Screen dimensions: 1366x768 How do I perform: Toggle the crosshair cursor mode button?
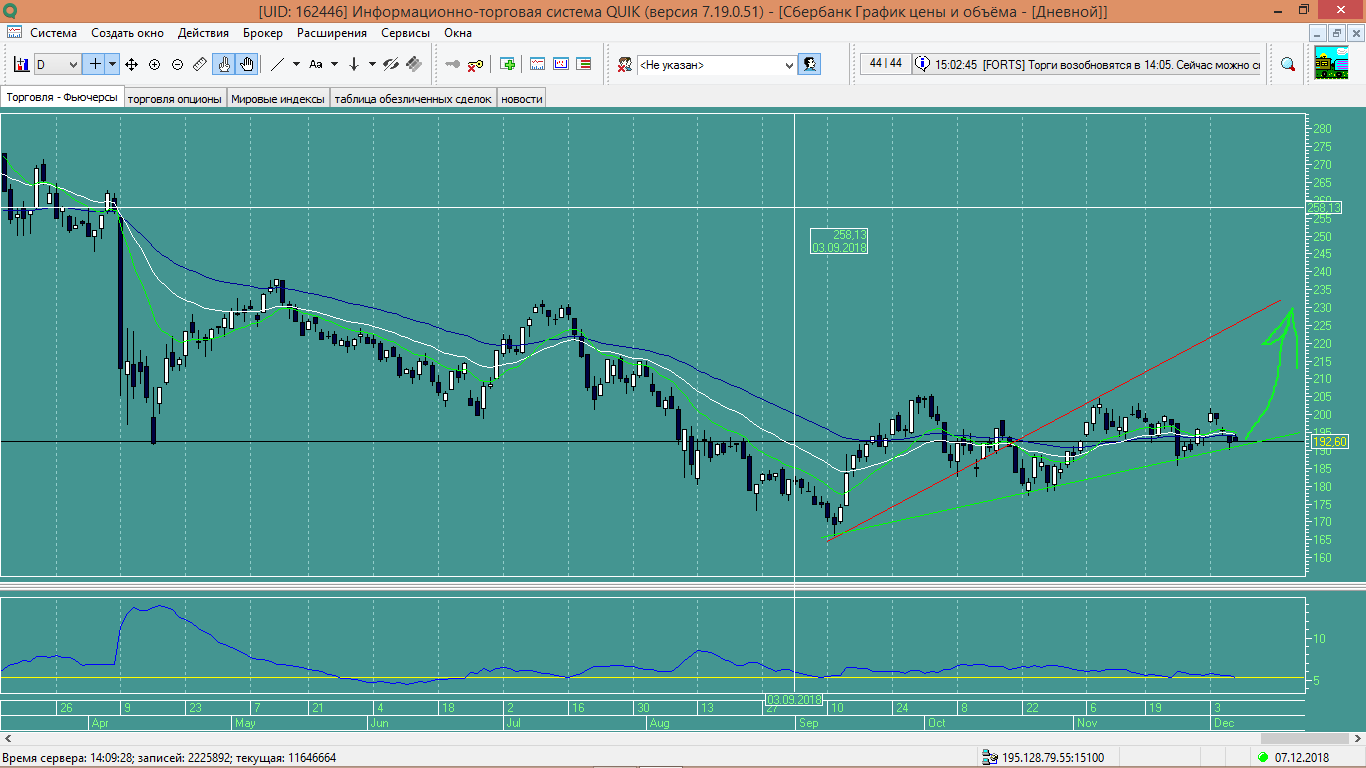tap(96, 64)
